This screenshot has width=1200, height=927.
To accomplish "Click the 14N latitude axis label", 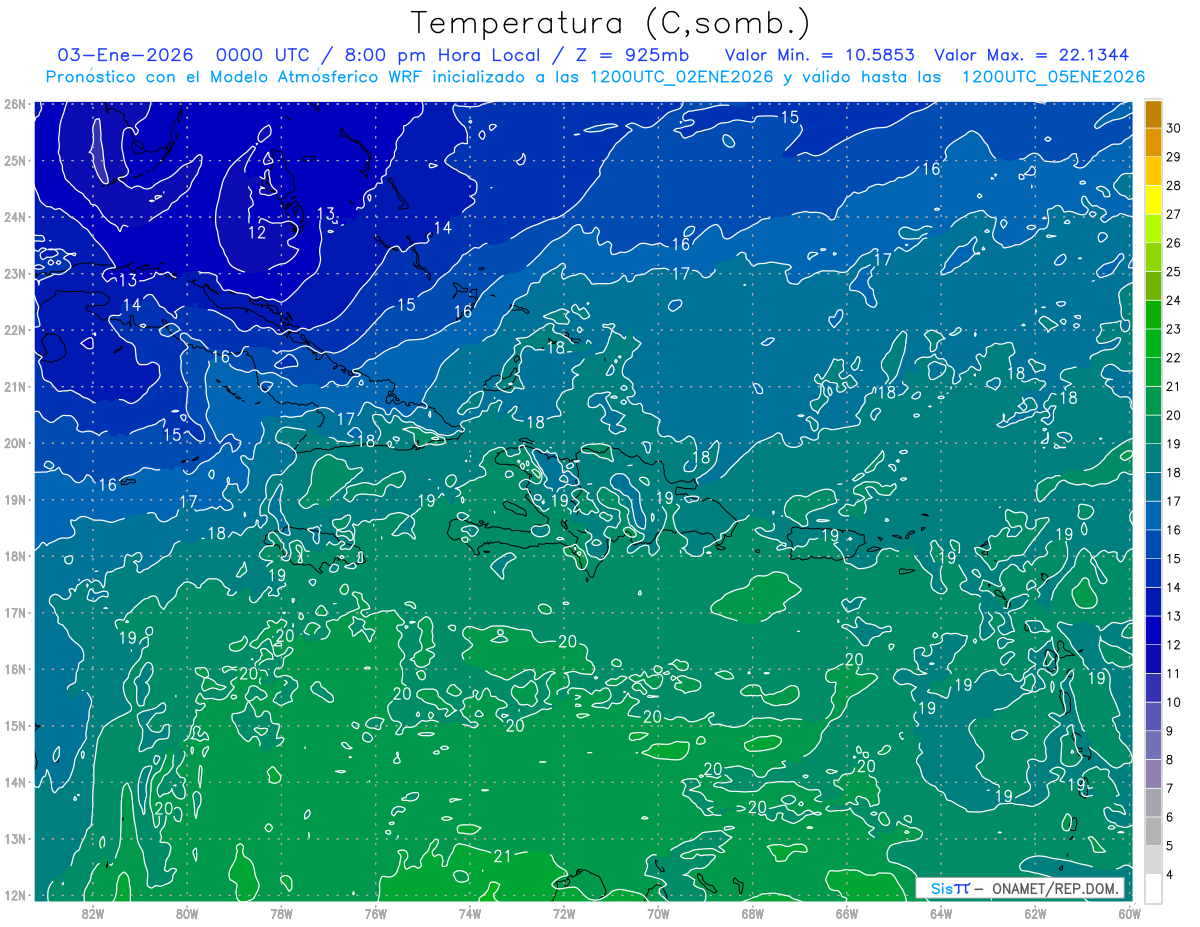I will [14, 782].
